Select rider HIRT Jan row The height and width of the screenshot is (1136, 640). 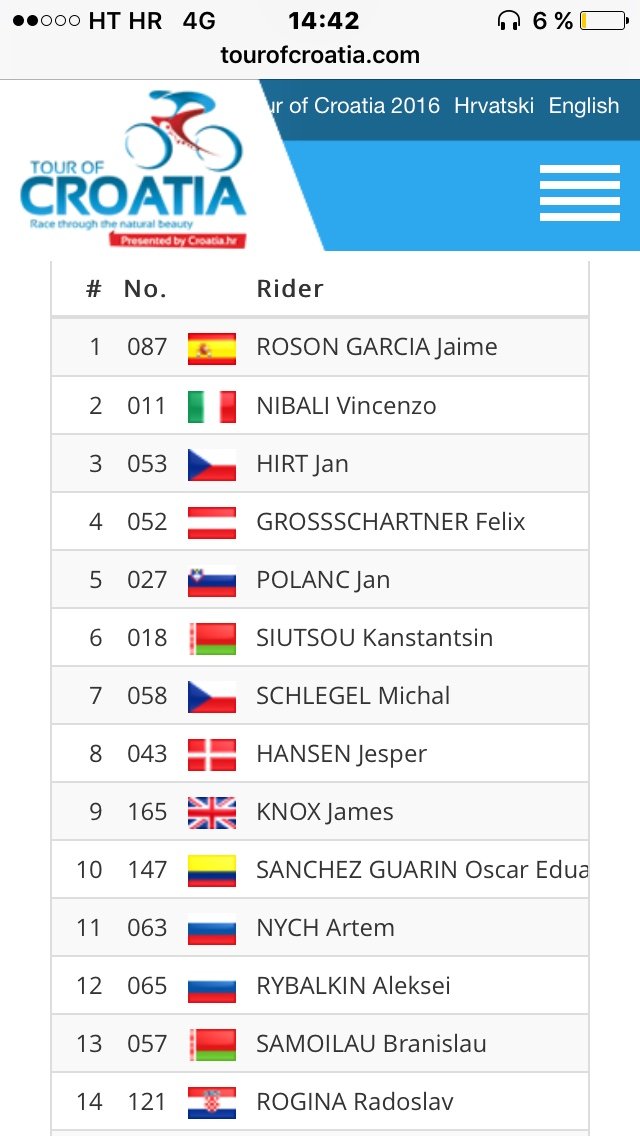[x=320, y=464]
